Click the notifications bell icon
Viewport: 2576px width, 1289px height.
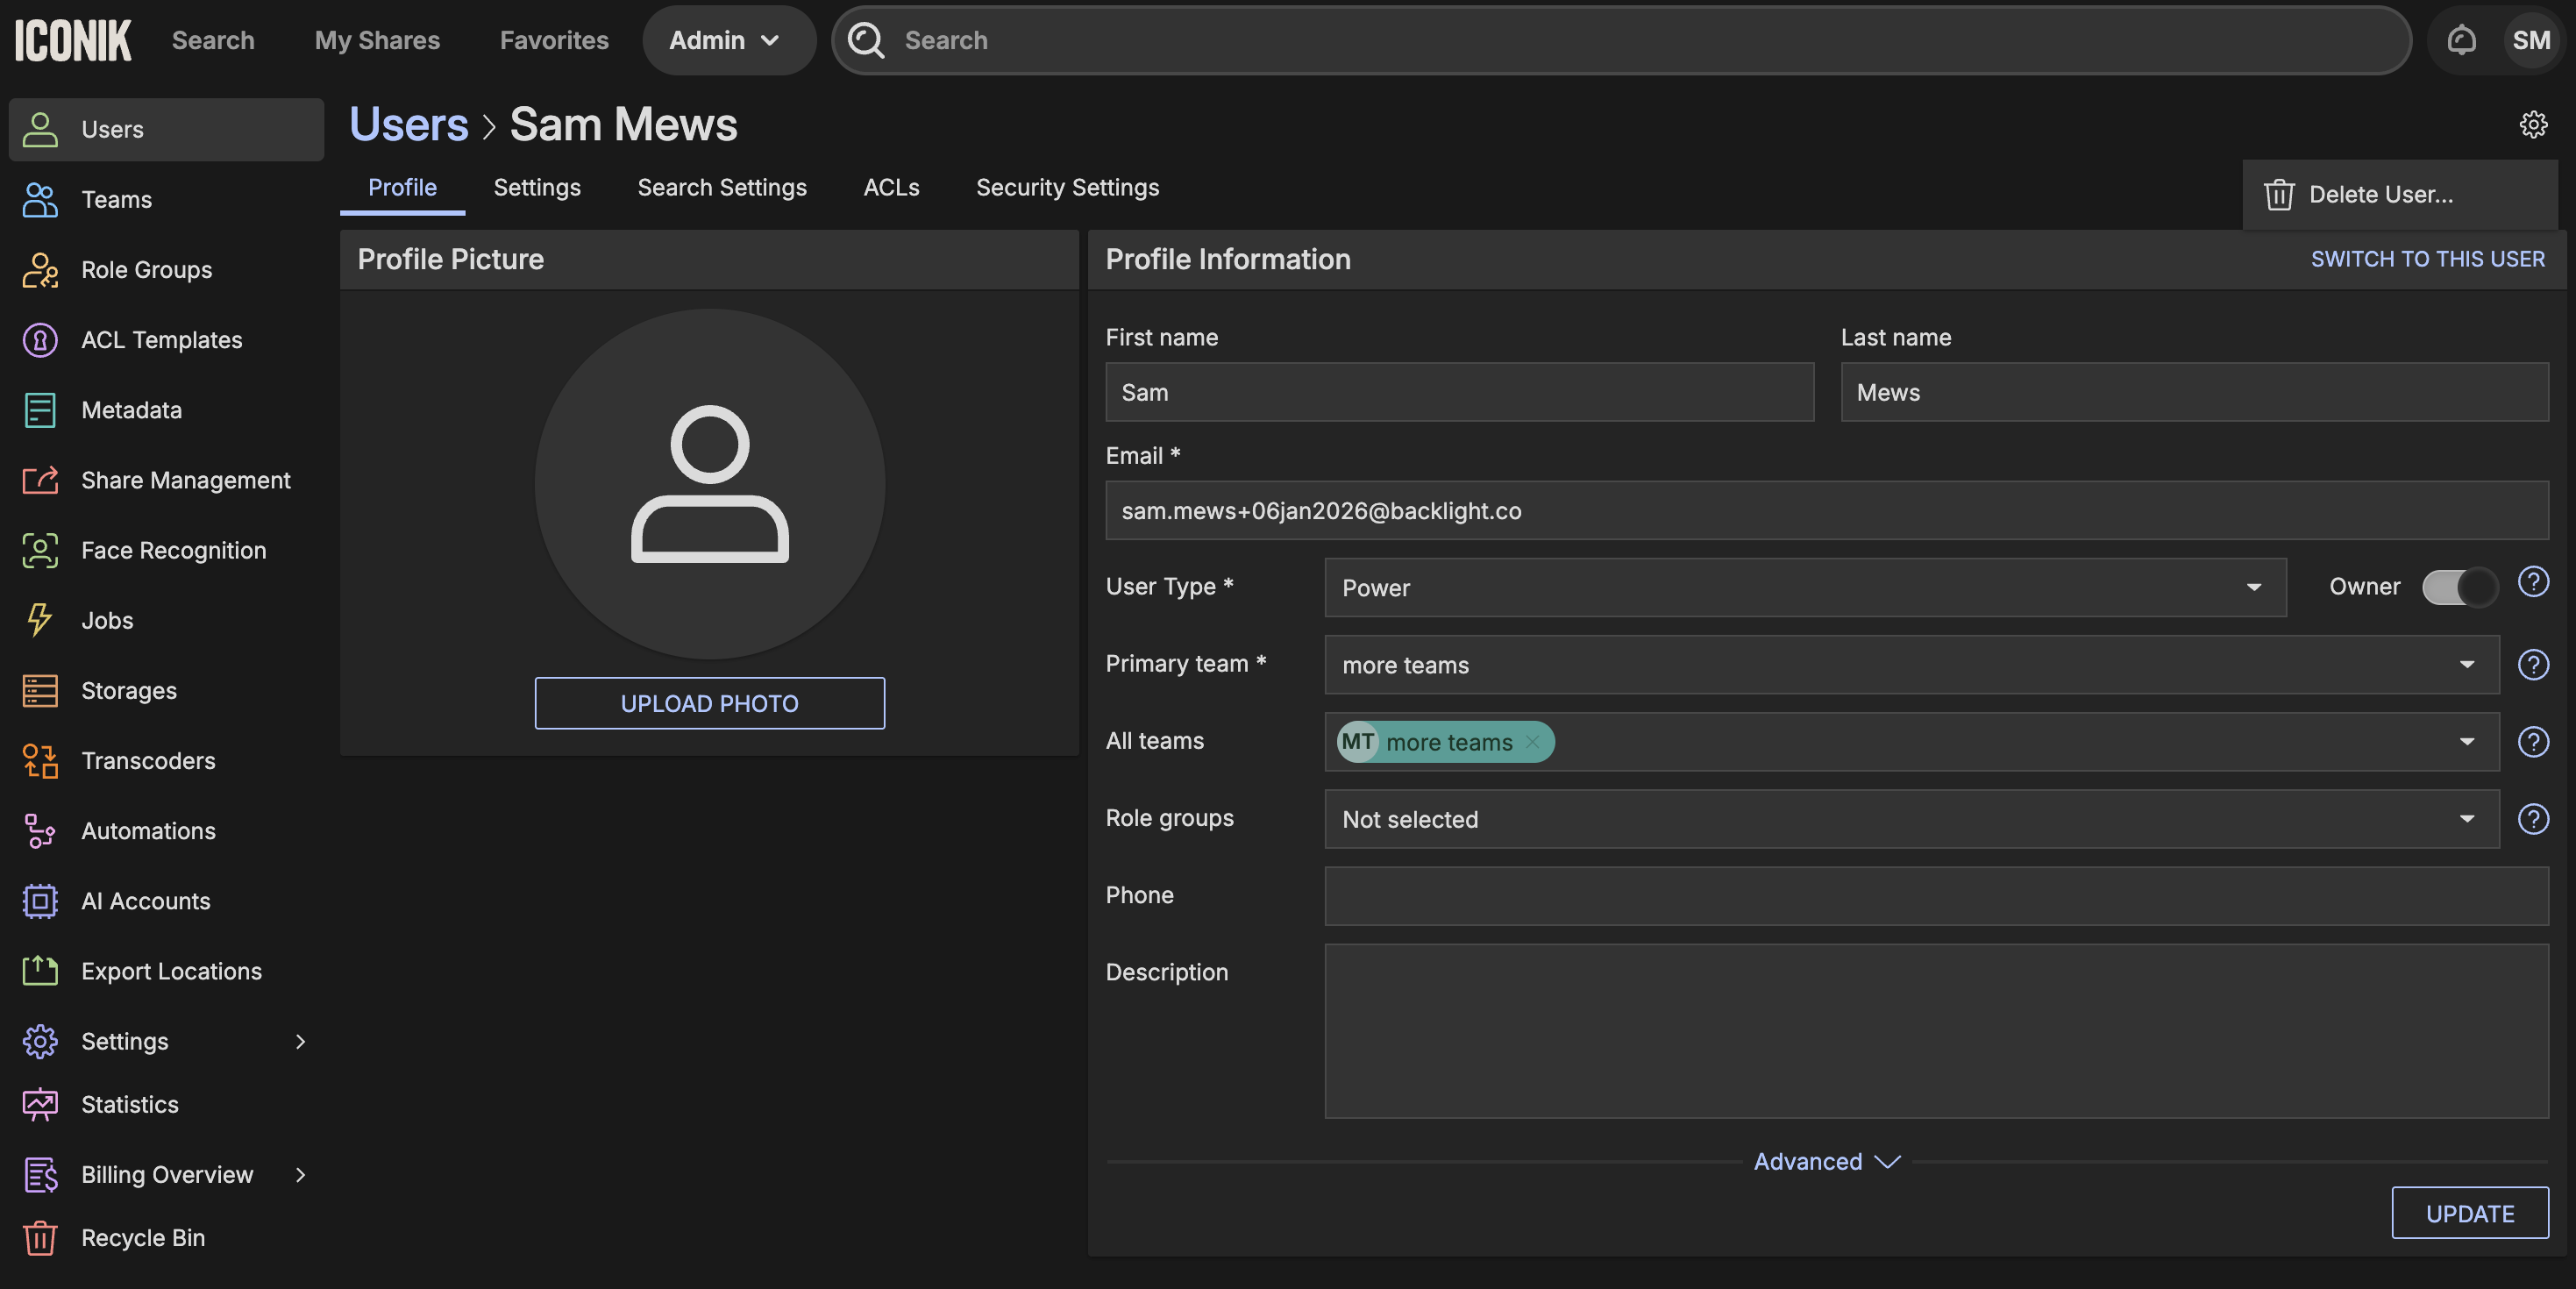2461,40
